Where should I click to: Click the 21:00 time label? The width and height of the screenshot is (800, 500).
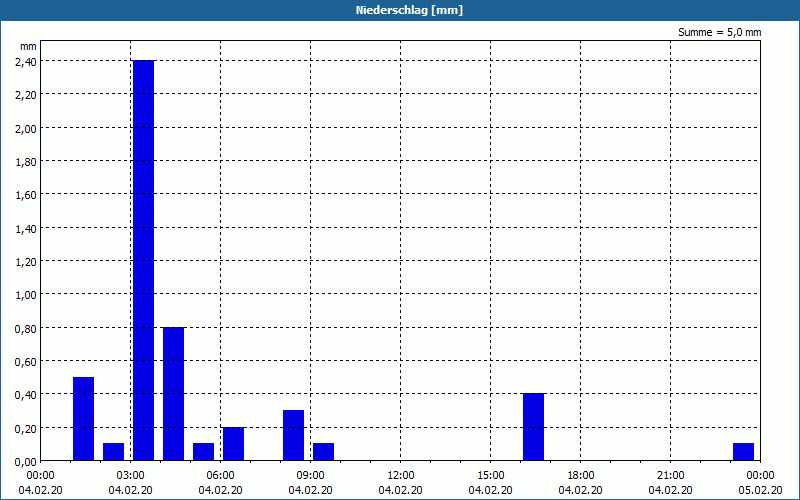coord(670,476)
